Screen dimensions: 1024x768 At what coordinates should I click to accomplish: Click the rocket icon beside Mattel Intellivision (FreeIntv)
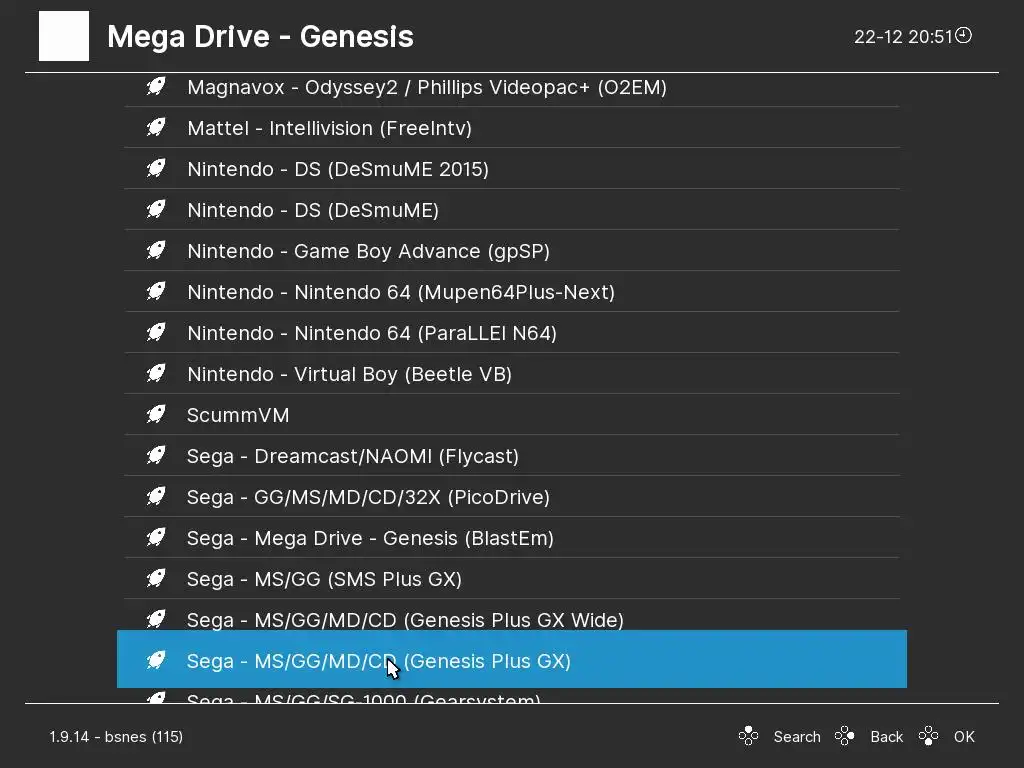coord(156,127)
